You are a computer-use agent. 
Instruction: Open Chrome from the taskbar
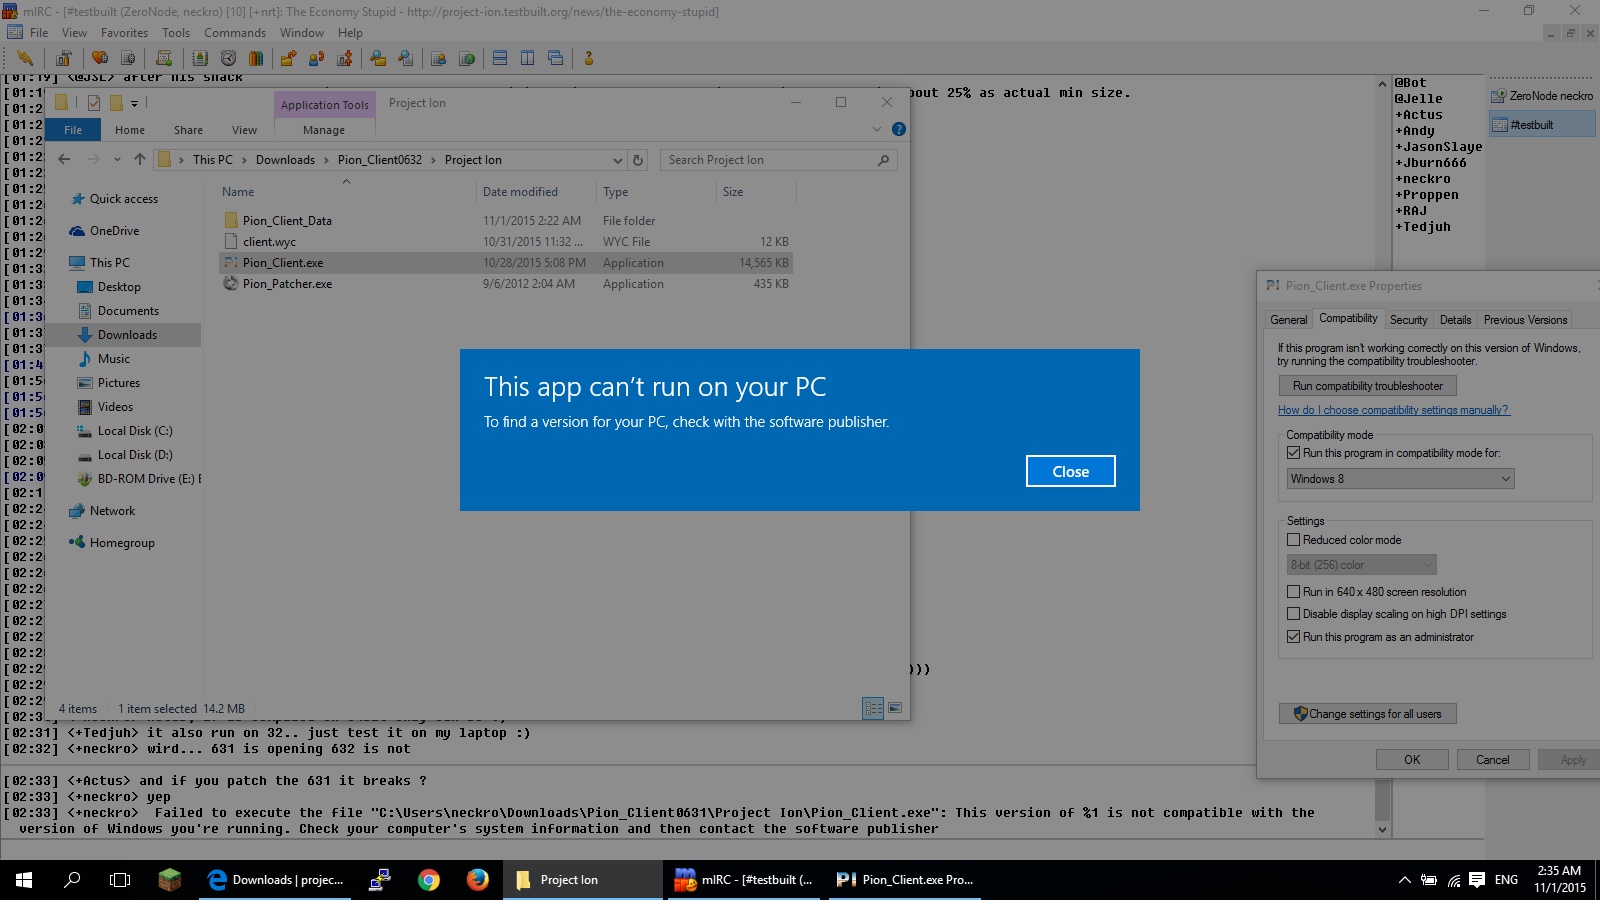click(x=429, y=880)
